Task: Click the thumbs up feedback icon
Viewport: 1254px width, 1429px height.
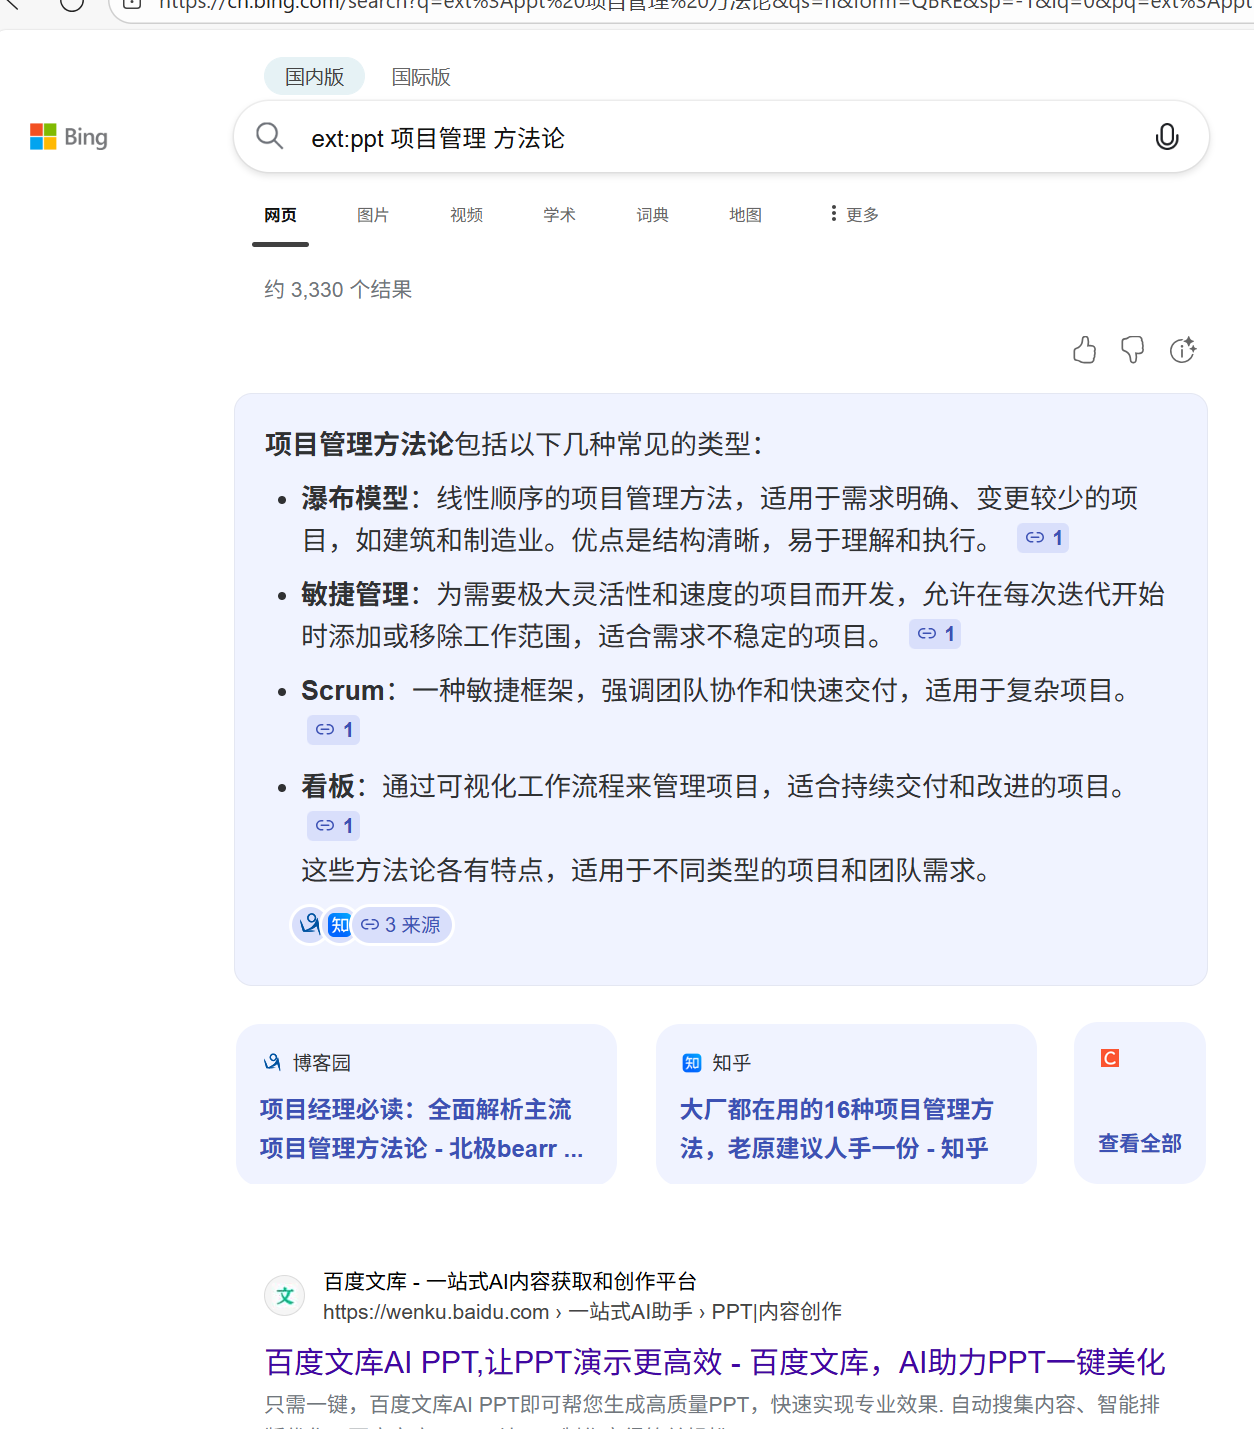Action: (x=1084, y=350)
